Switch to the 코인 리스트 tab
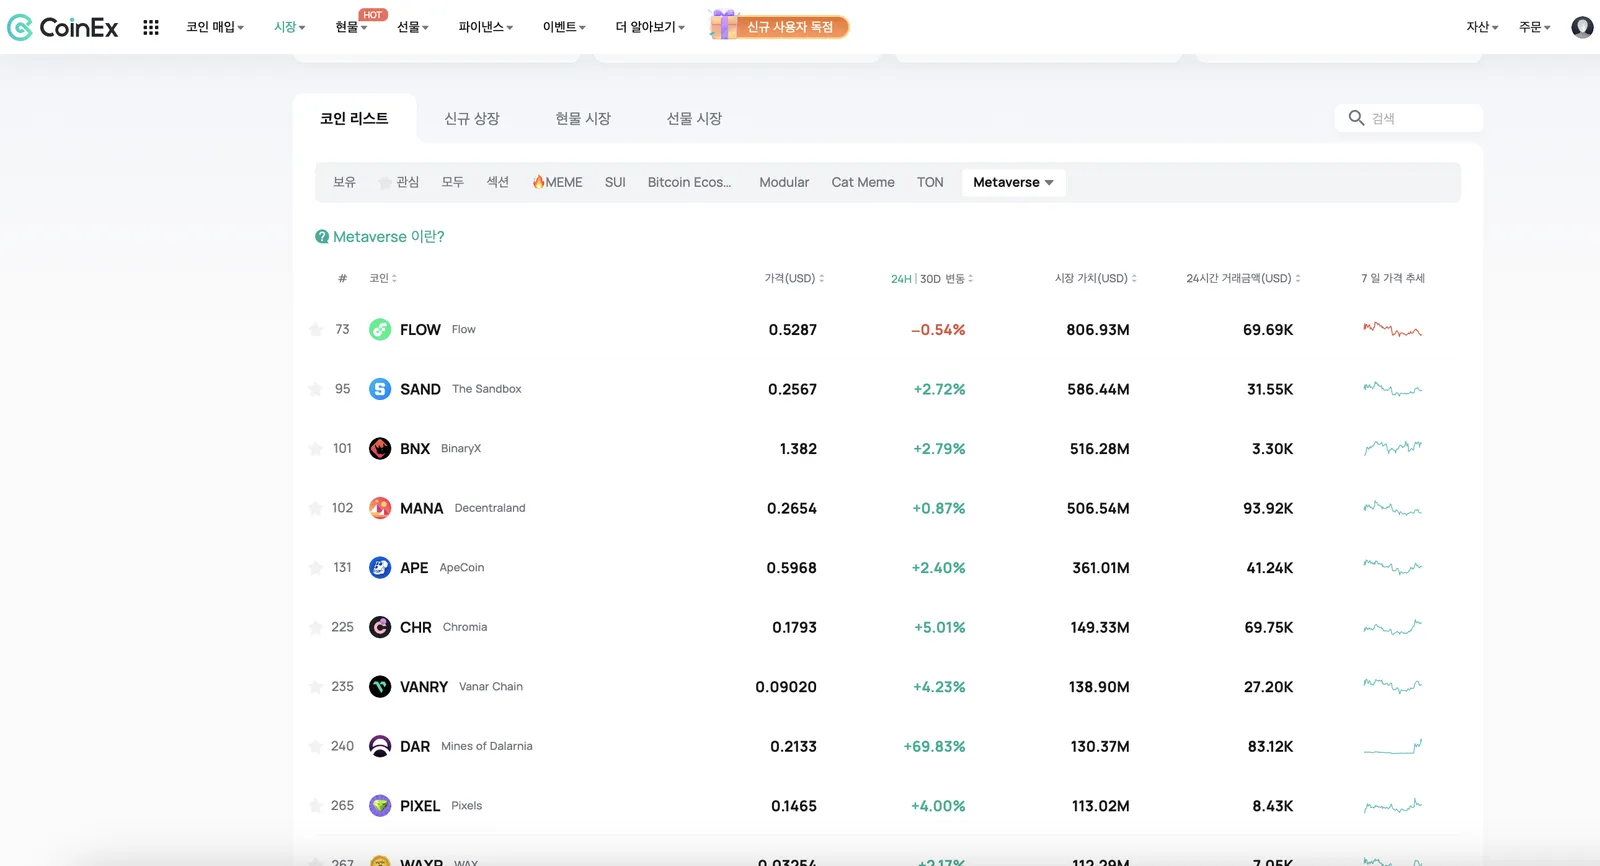1600x866 pixels. coord(354,118)
